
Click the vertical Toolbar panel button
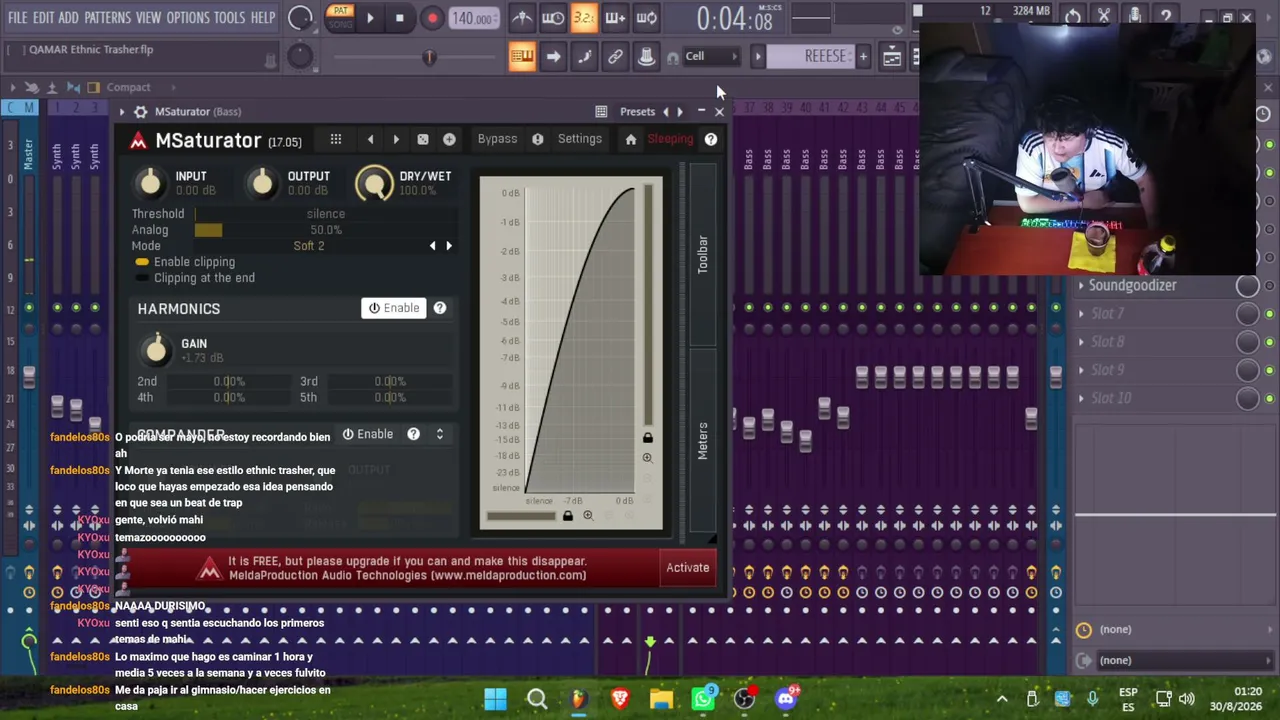click(703, 254)
